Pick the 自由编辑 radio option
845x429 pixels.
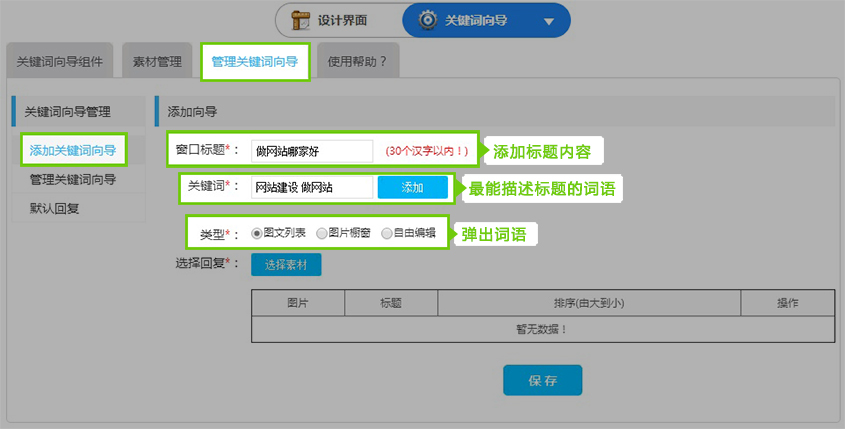click(386, 233)
